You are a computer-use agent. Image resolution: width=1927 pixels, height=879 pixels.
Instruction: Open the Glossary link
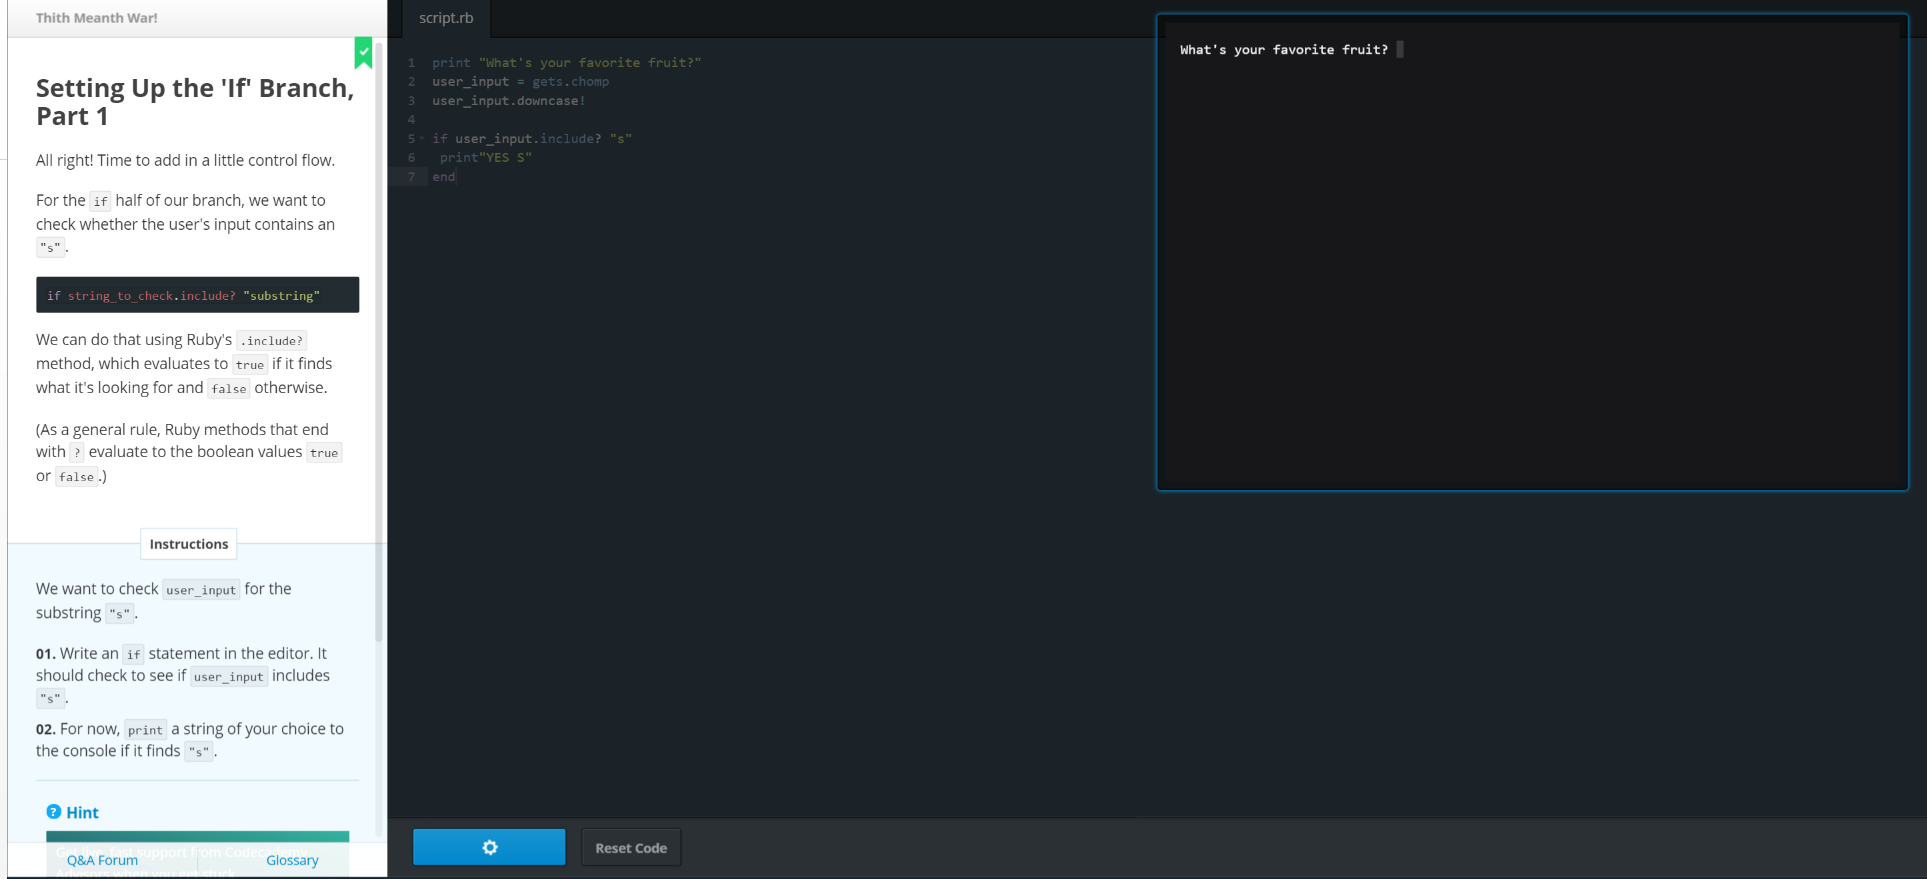click(292, 860)
